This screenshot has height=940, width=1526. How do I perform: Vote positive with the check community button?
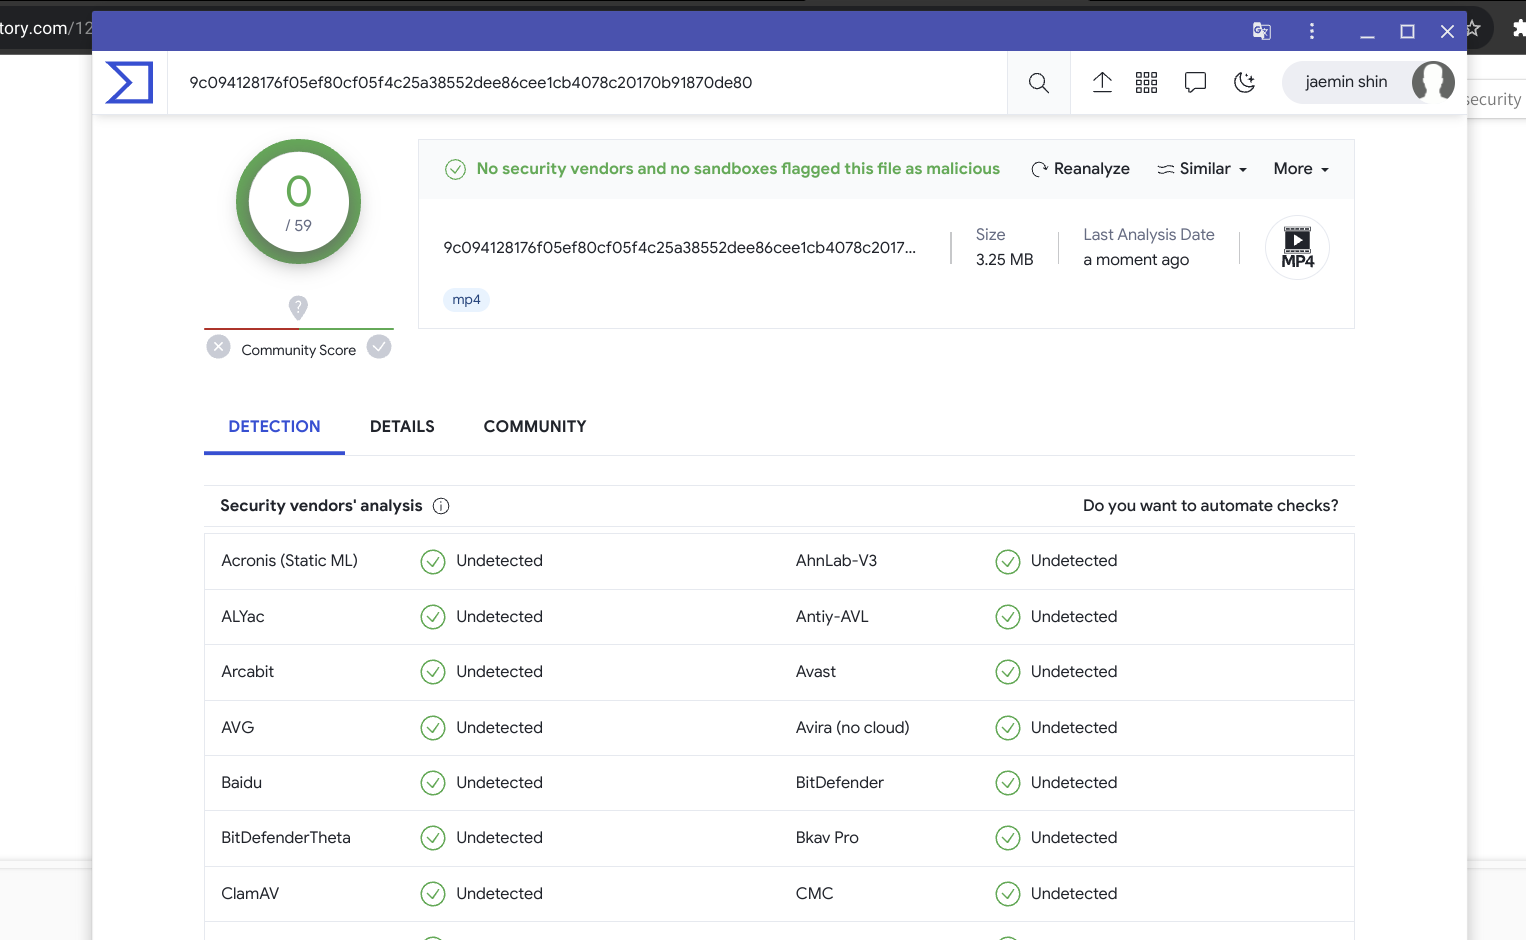pos(379,347)
